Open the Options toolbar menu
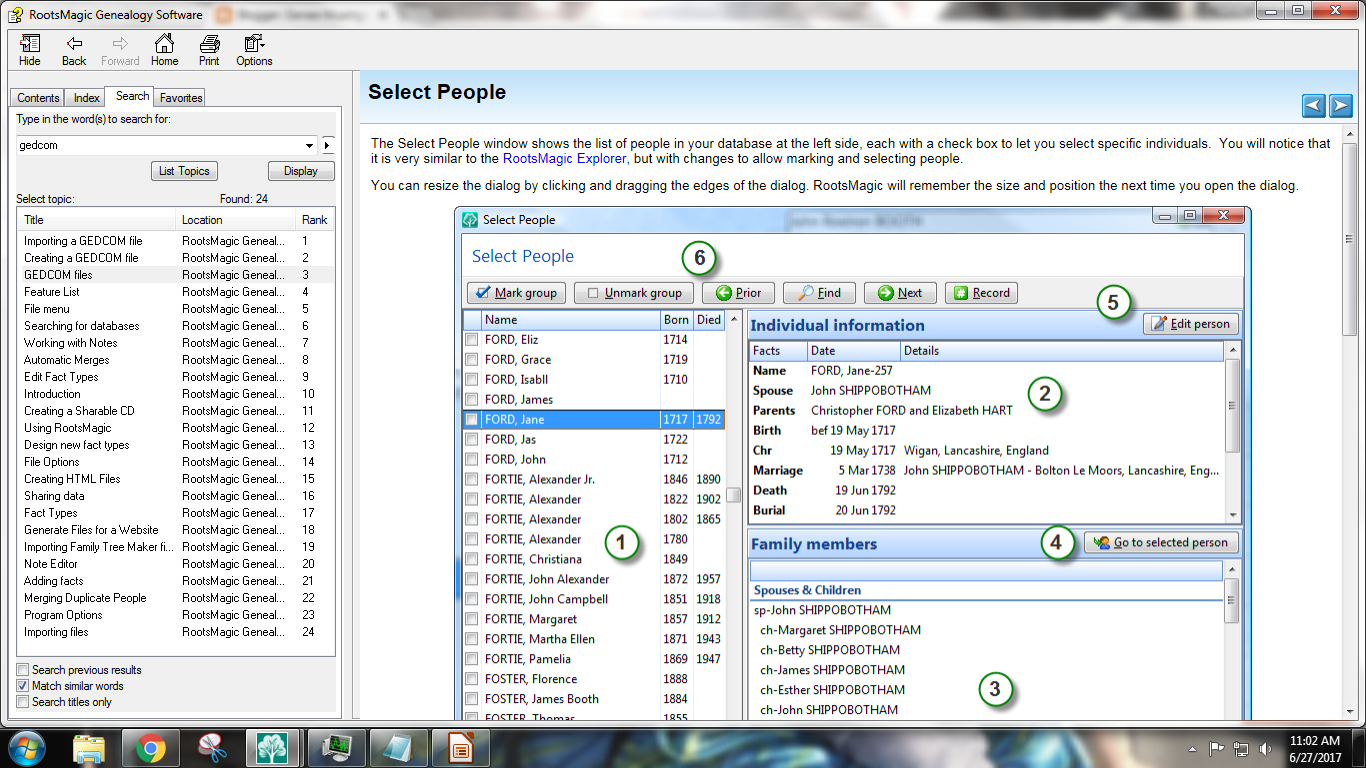Image resolution: width=1366 pixels, height=768 pixels. pyautogui.click(x=254, y=50)
